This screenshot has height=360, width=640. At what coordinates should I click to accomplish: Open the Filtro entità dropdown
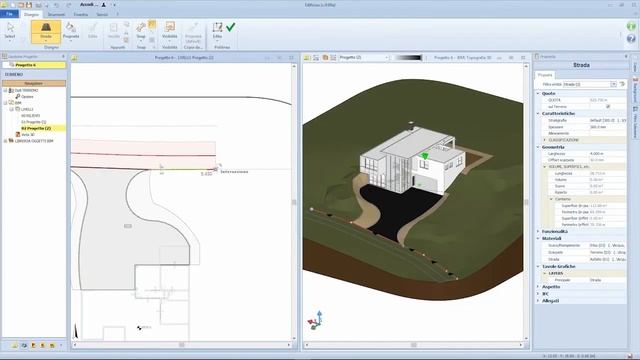click(x=613, y=84)
